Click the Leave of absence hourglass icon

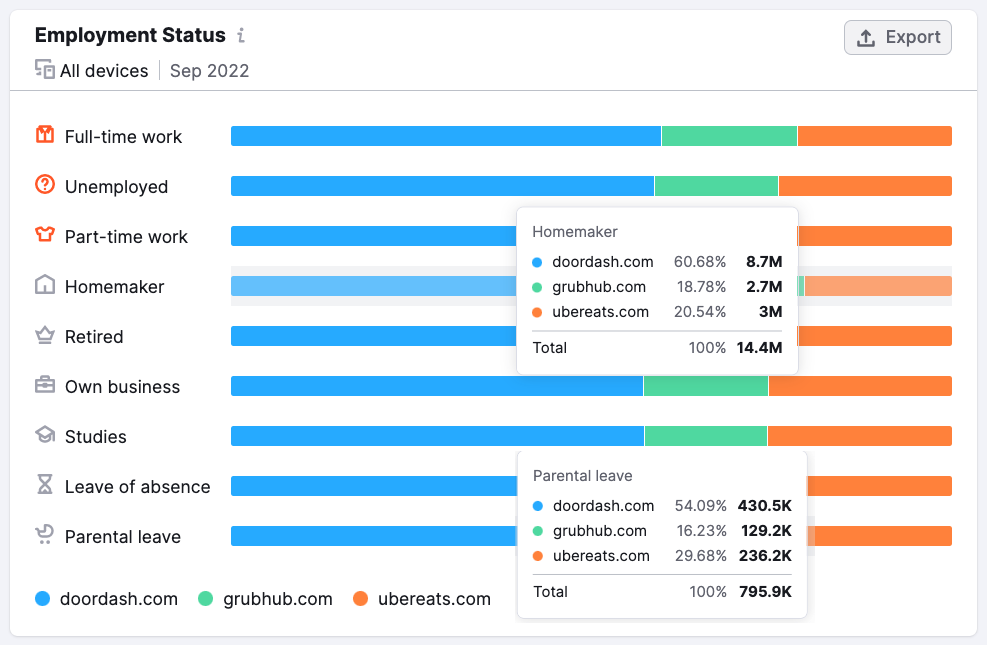pyautogui.click(x=45, y=485)
